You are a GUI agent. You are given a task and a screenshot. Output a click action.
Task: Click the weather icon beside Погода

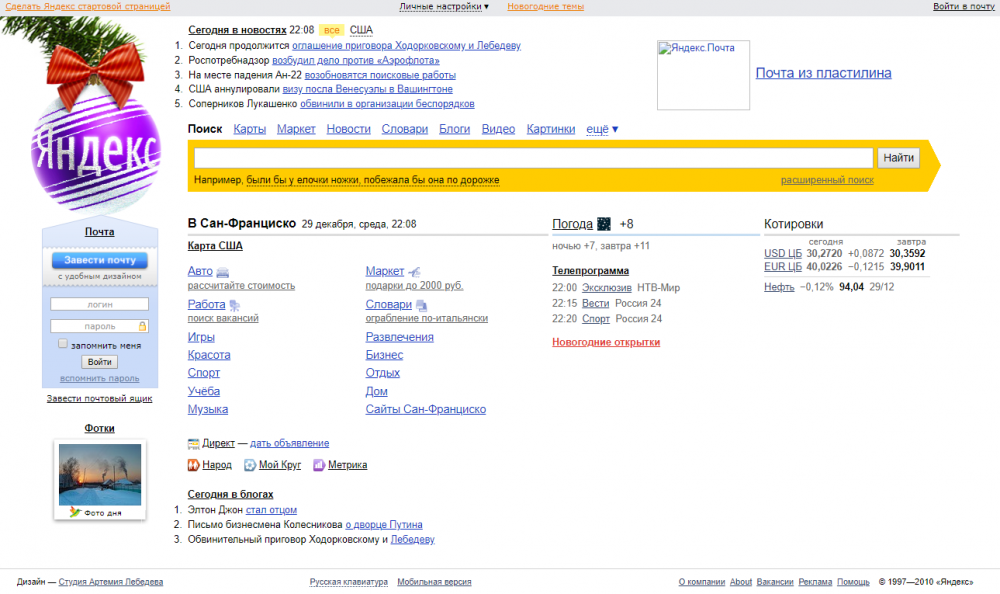(x=603, y=224)
